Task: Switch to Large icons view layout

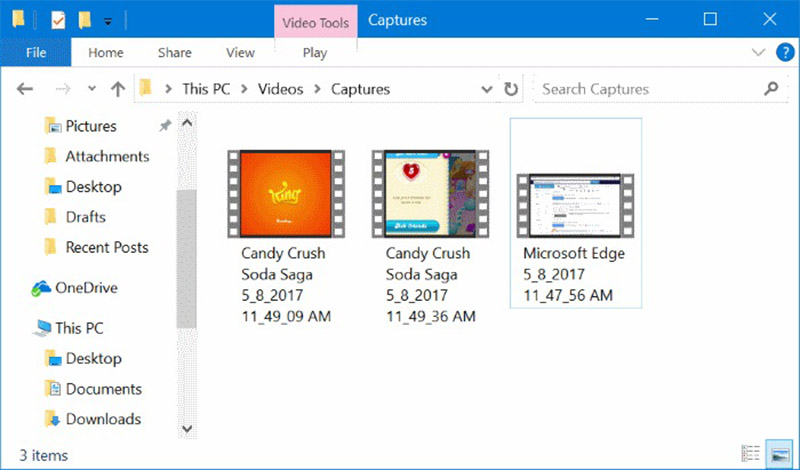Action: point(779,455)
